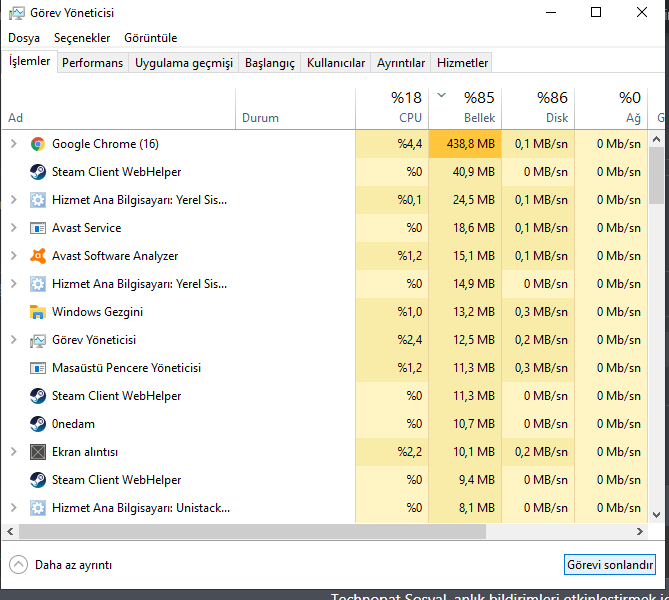Click the Onedam process Steam icon
This screenshot has height=600, width=669.
(38, 424)
